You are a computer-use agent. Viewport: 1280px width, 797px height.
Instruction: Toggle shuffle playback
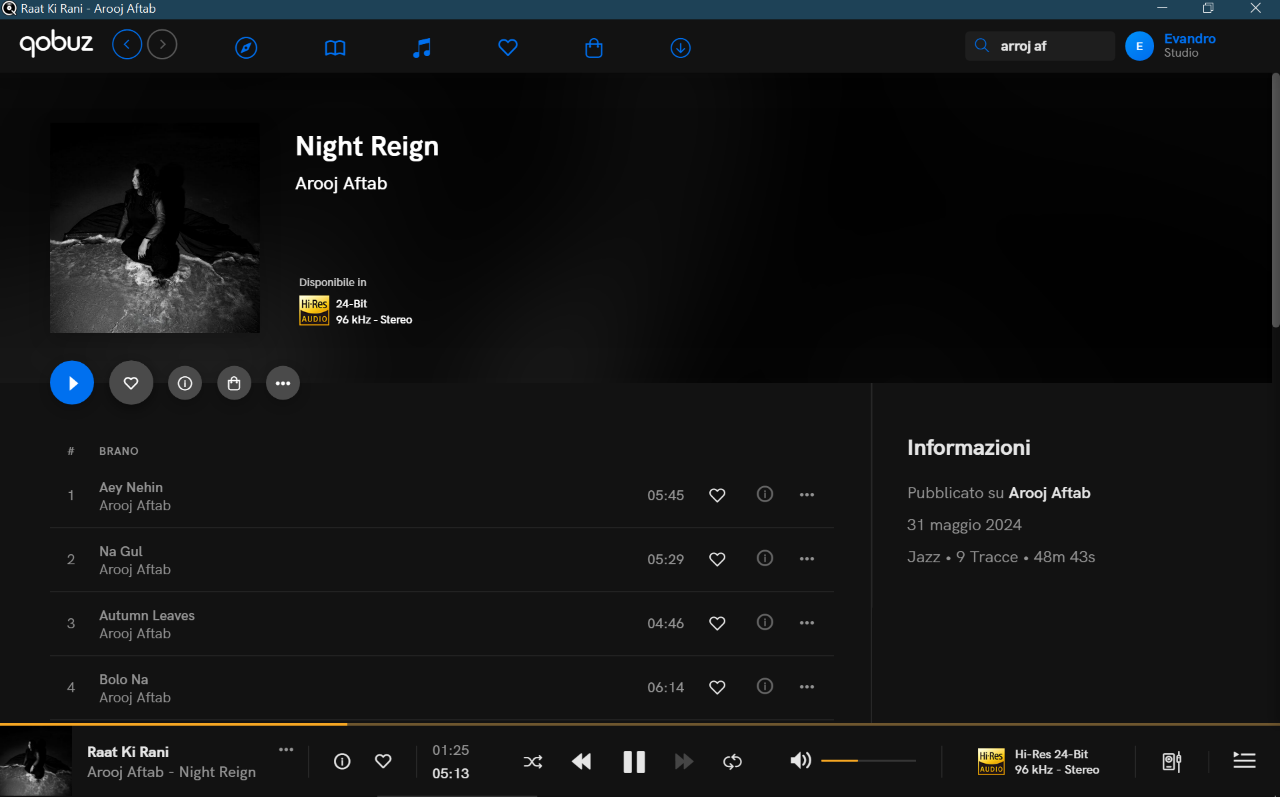[533, 762]
